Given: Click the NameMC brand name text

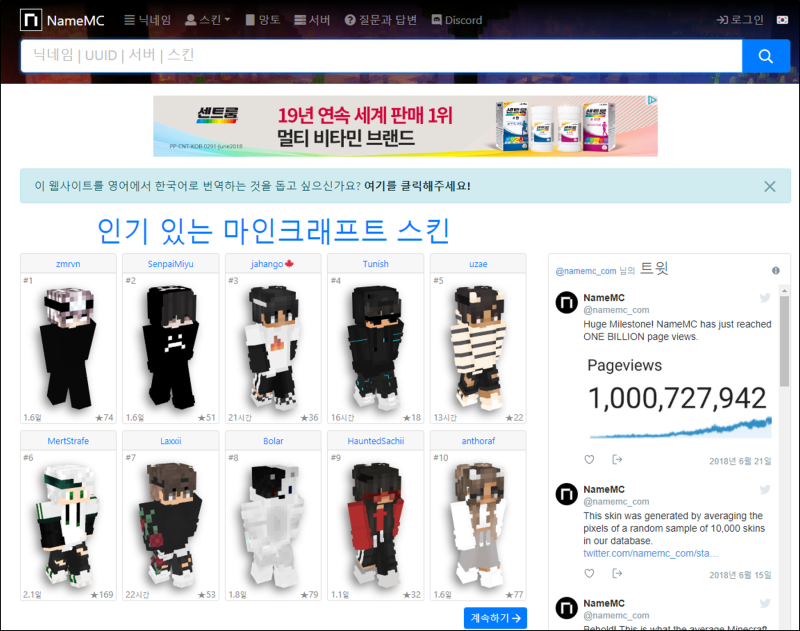Looking at the screenshot, I should [x=76, y=20].
